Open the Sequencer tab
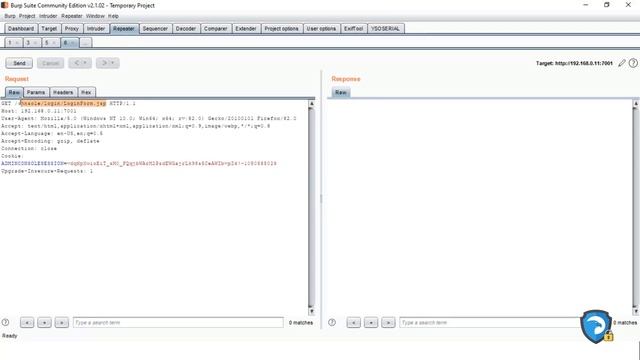 155,29
